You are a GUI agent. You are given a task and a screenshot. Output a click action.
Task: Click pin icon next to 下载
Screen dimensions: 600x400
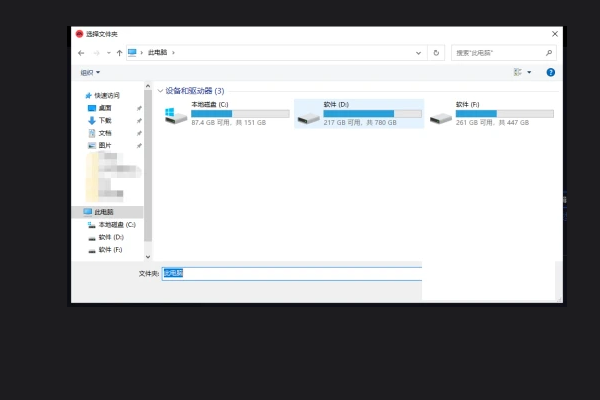139,121
